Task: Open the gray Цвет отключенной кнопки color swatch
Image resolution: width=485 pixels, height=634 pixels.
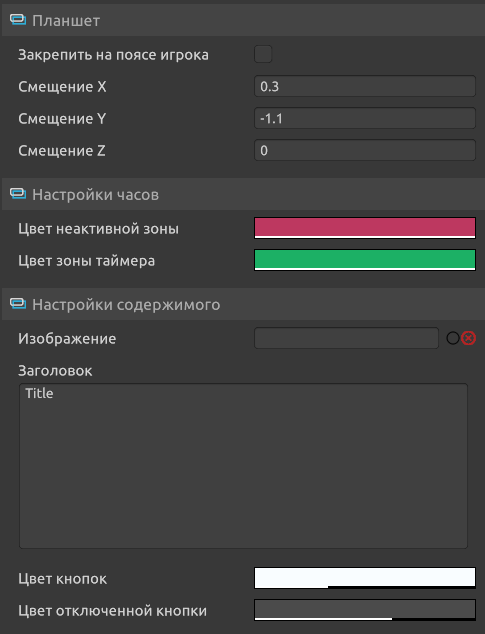Action: 365,610
